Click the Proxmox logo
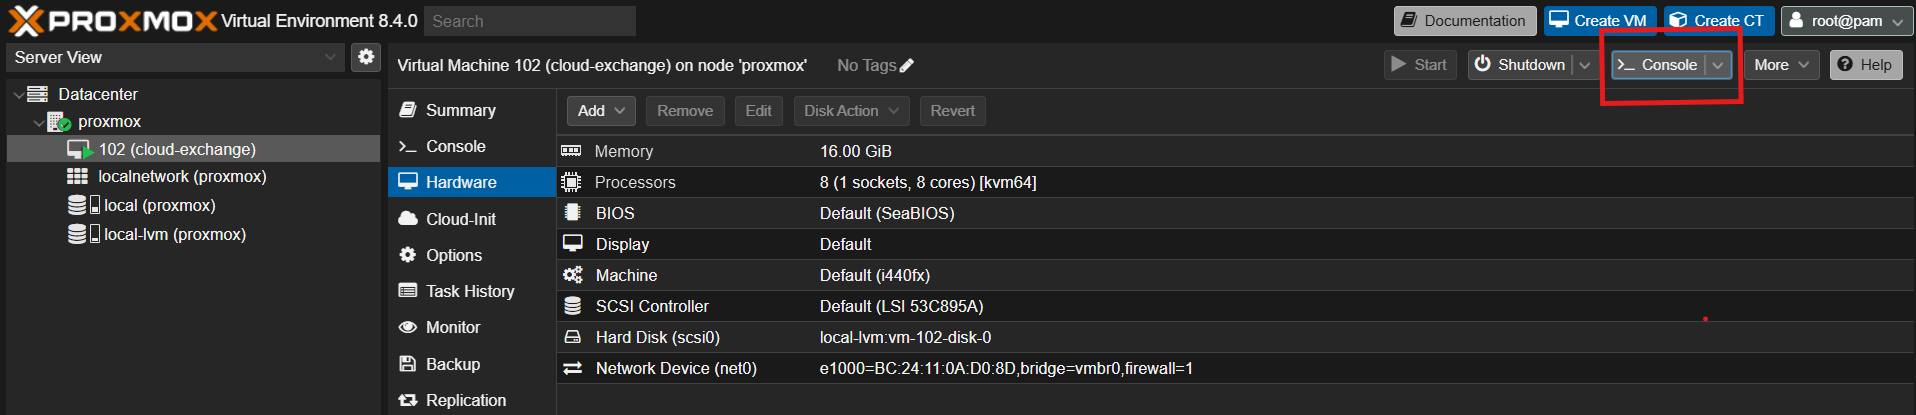The image size is (1916, 415). point(112,20)
